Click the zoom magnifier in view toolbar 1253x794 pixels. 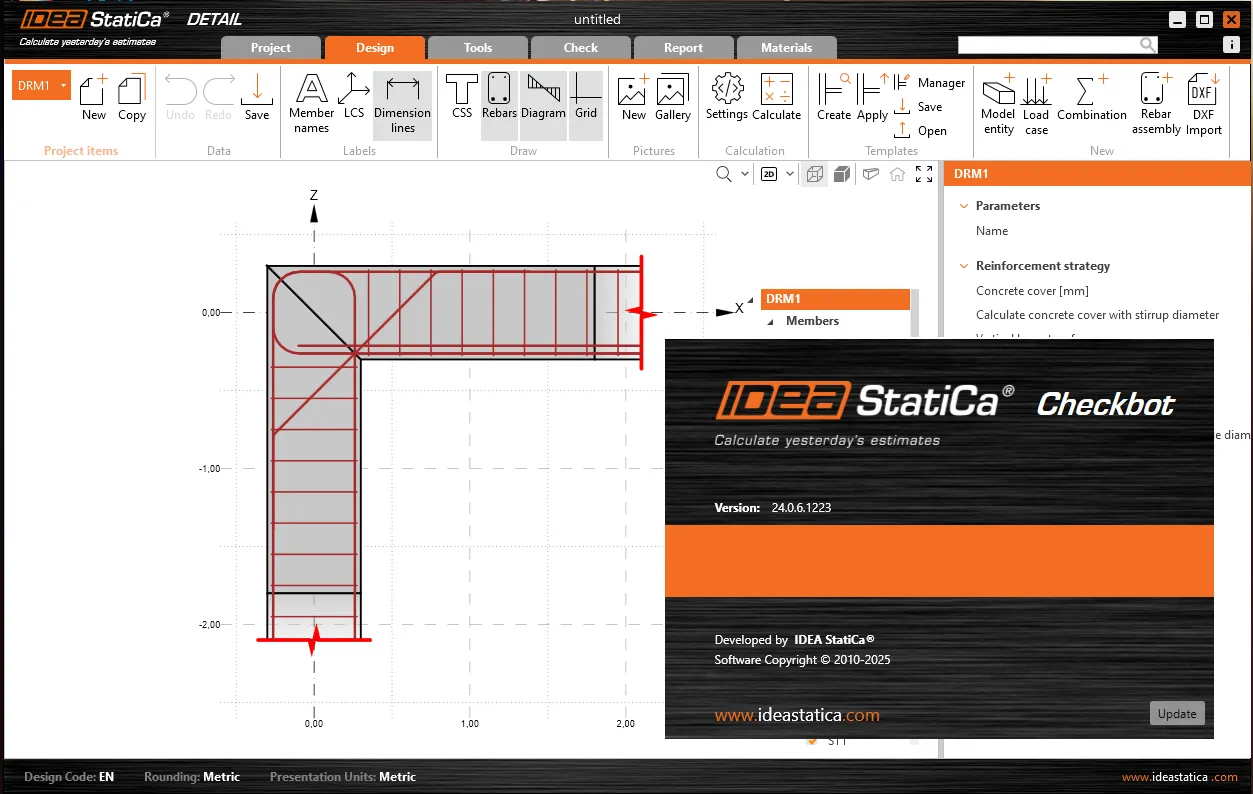point(724,174)
